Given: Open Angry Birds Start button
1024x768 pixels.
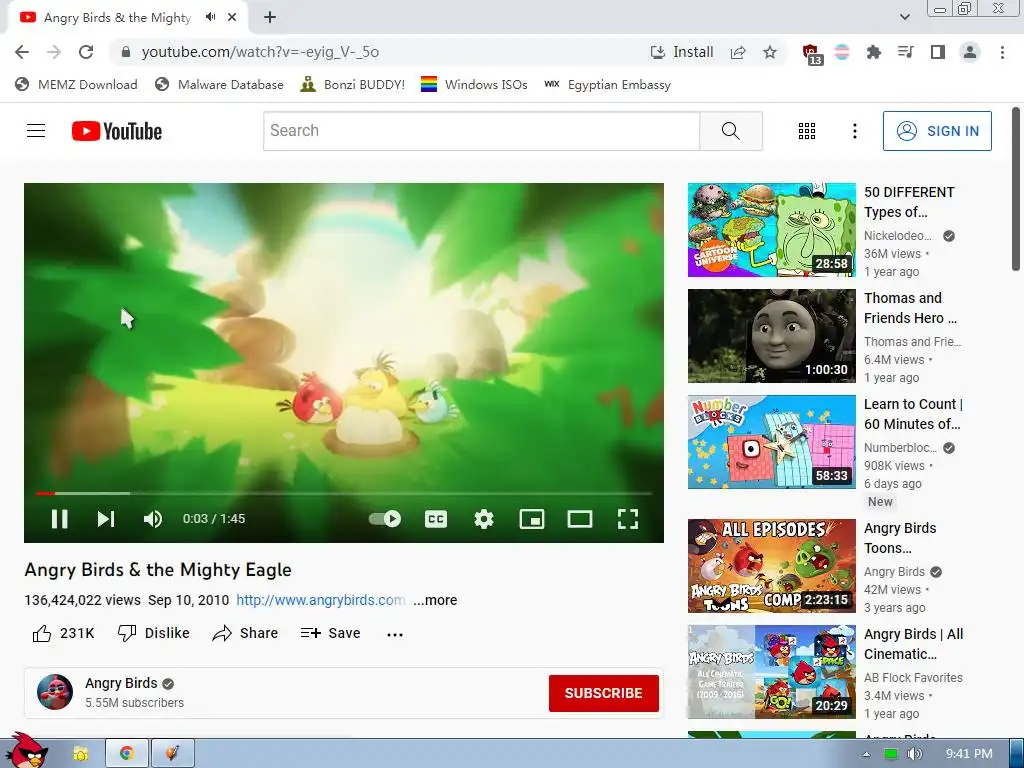Looking at the screenshot, I should coord(26,751).
